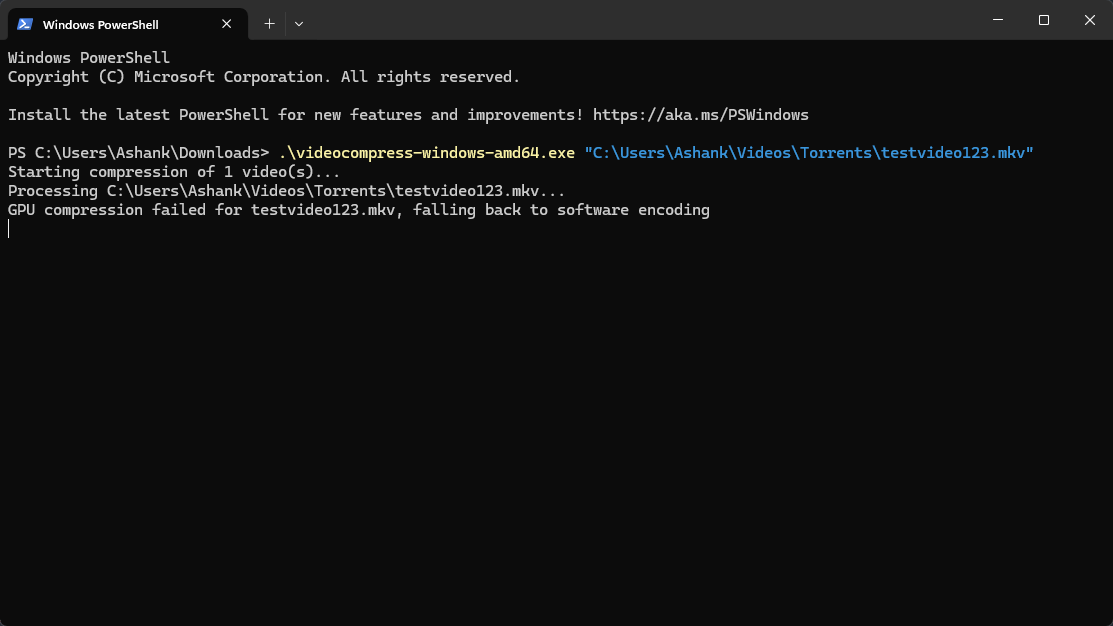Click the empty terminal area below output
The image size is (1113, 626).
(x=556, y=420)
